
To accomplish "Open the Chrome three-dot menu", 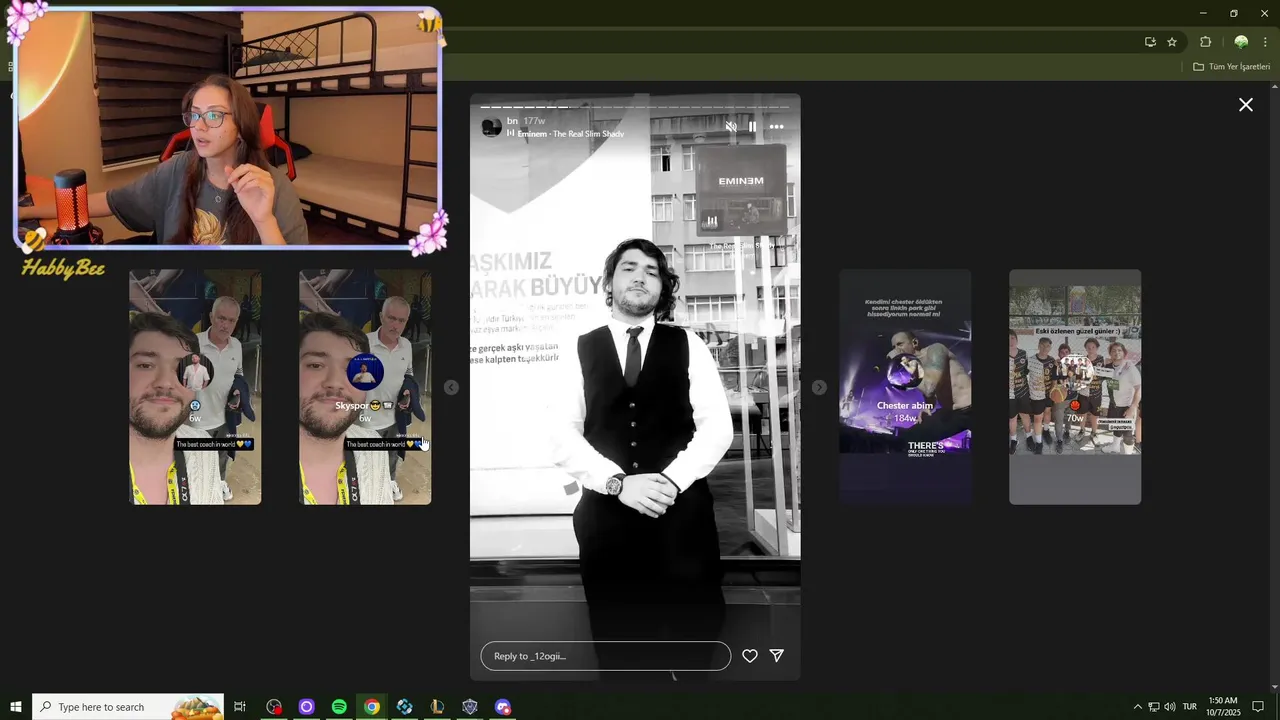I will [x=1265, y=42].
